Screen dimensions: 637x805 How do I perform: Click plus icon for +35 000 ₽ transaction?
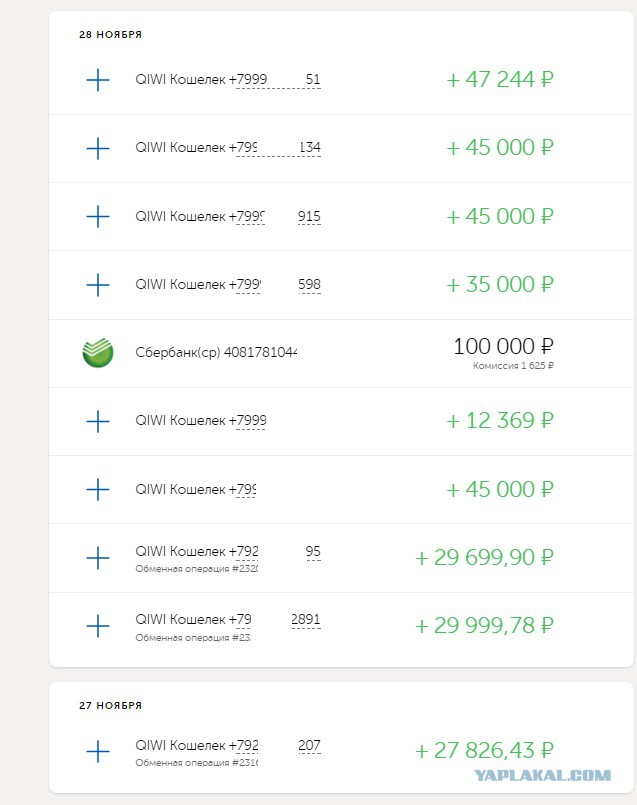[x=98, y=285]
